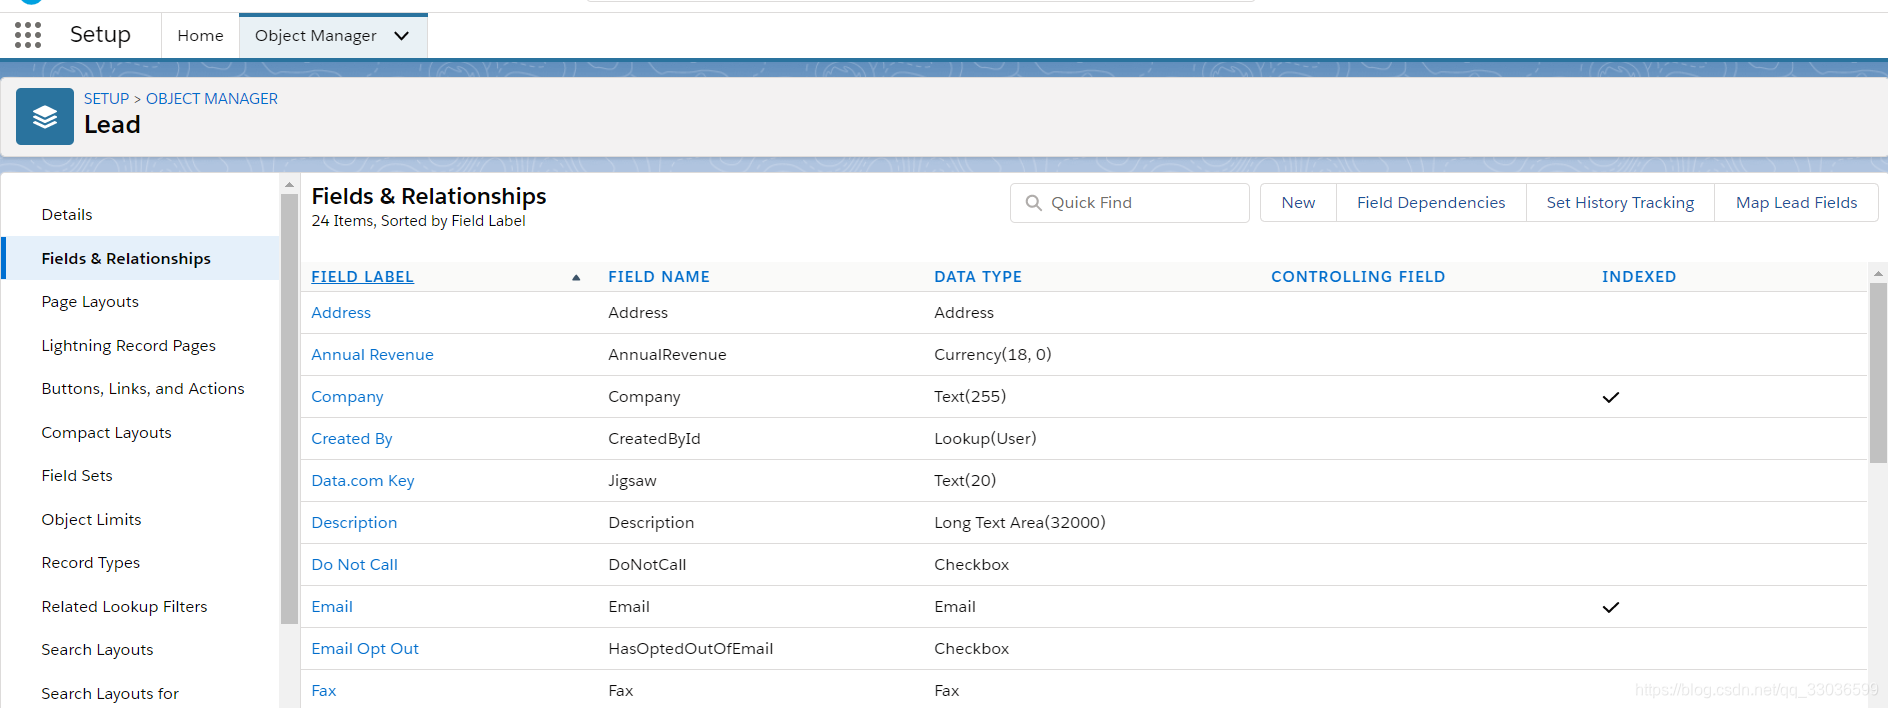Select Fields & Relationships in sidebar

click(x=141, y=258)
